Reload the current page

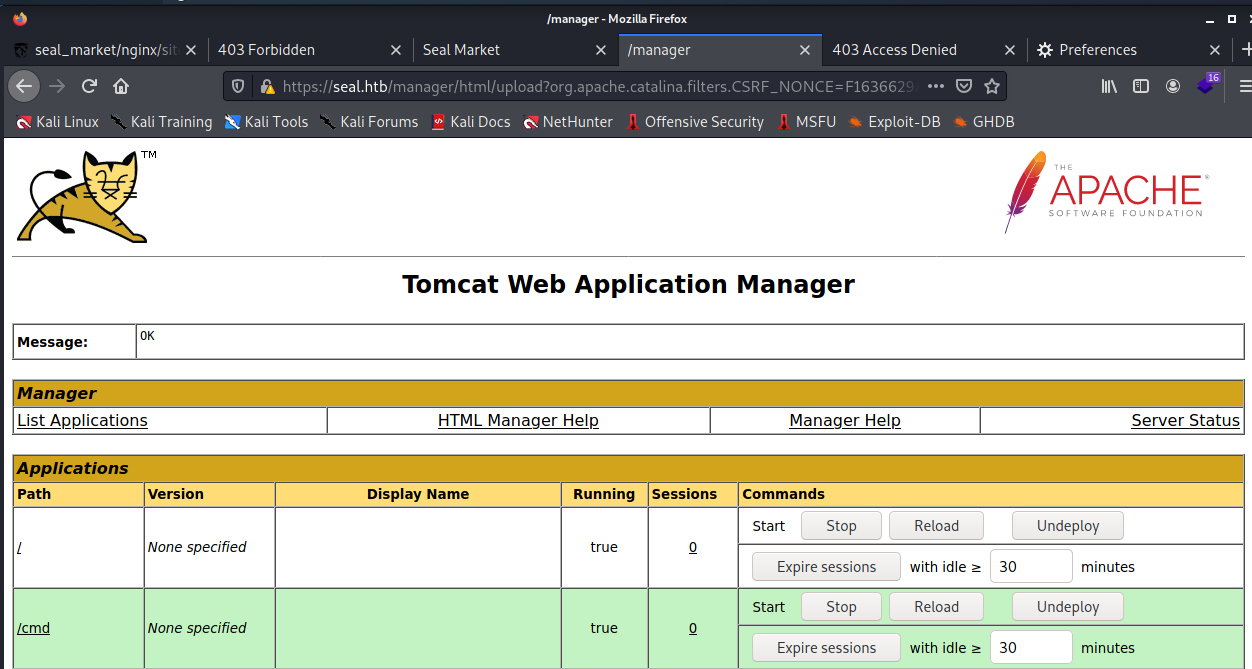tap(89, 86)
